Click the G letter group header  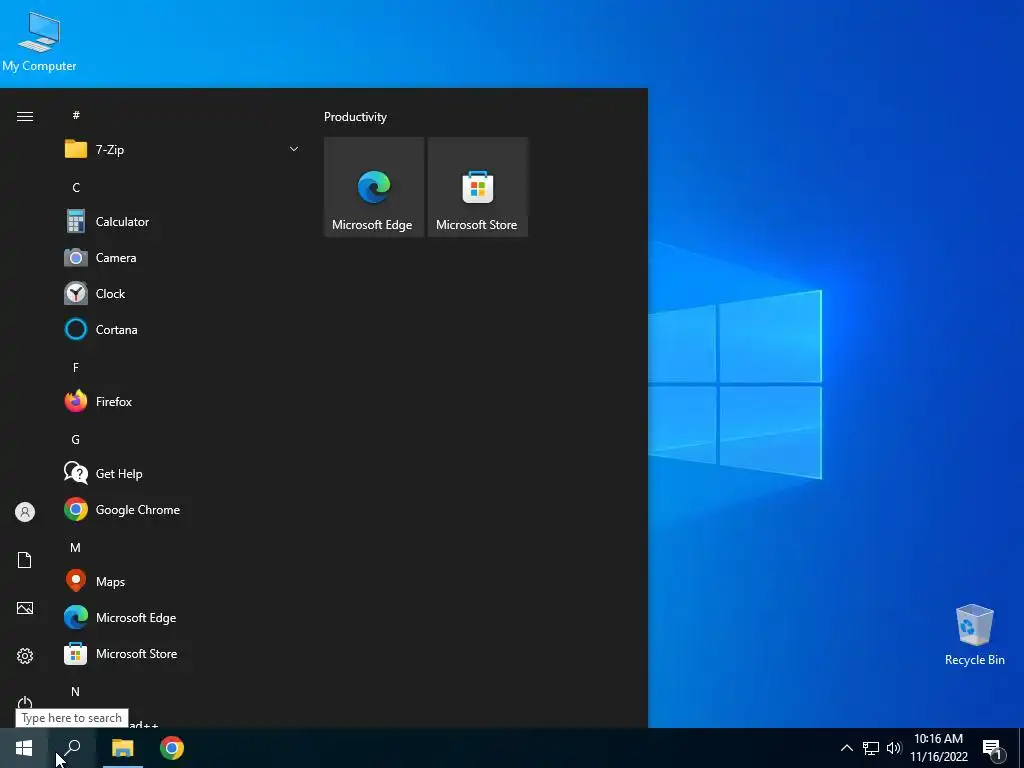(76, 440)
